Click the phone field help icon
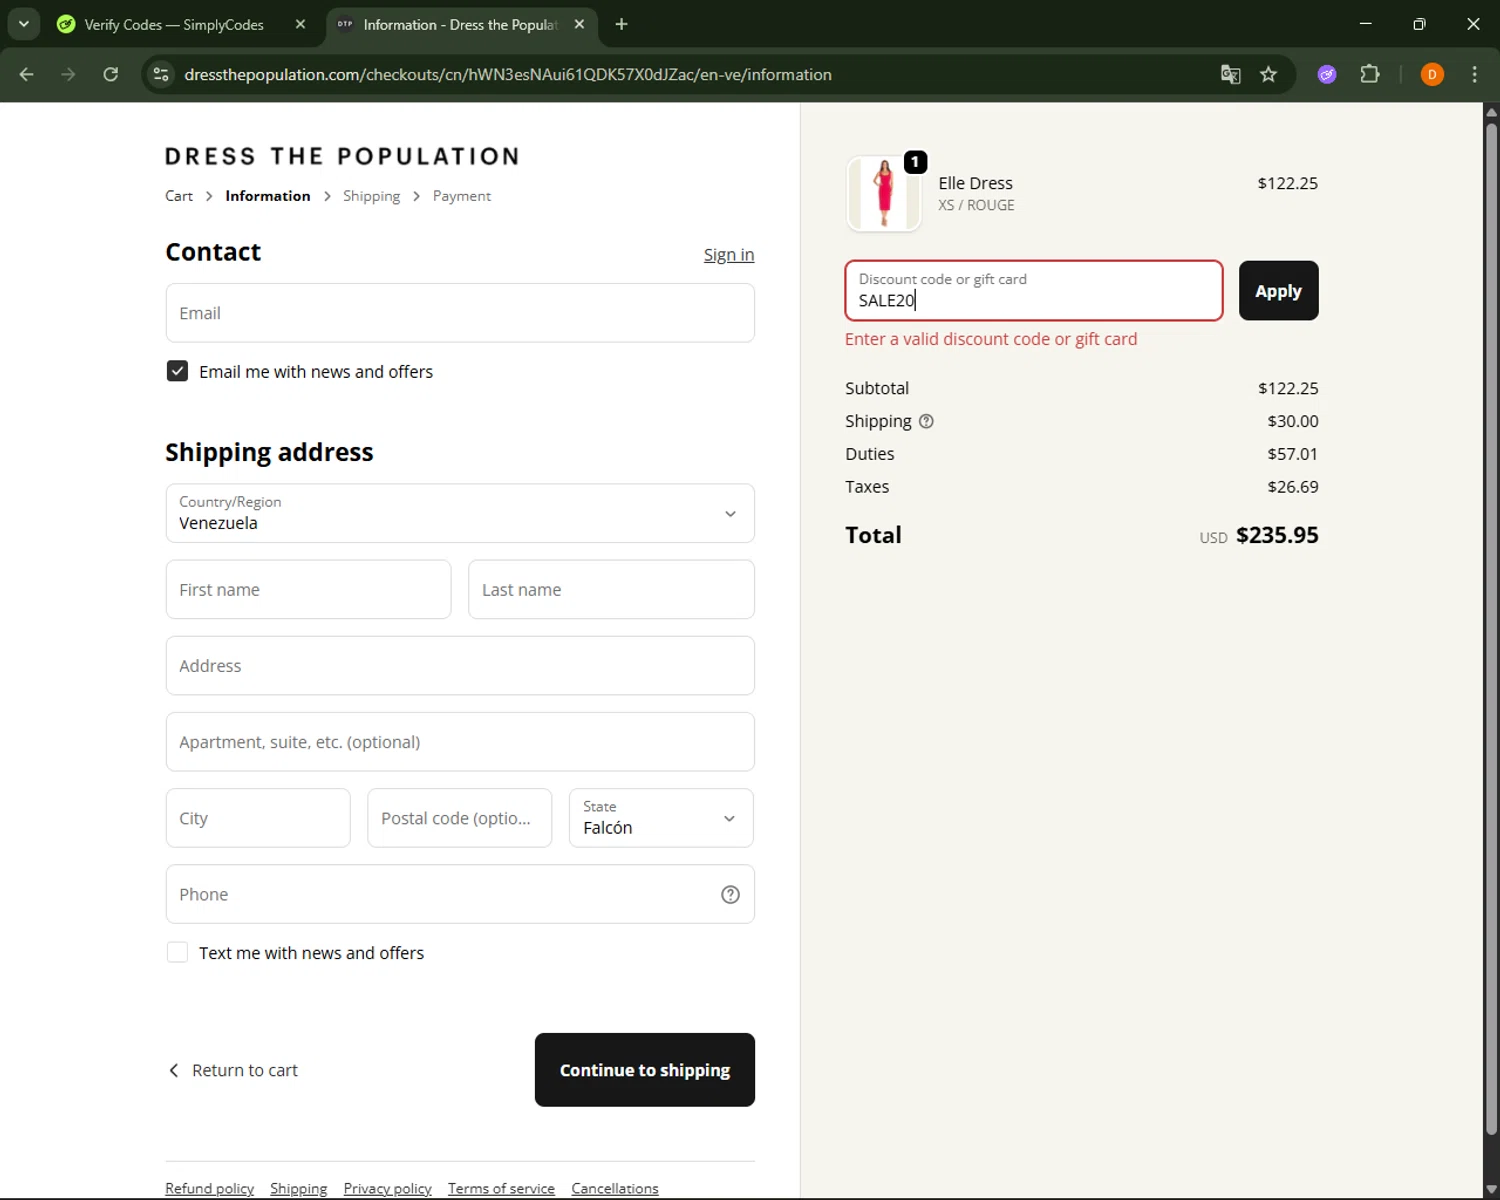 (731, 894)
